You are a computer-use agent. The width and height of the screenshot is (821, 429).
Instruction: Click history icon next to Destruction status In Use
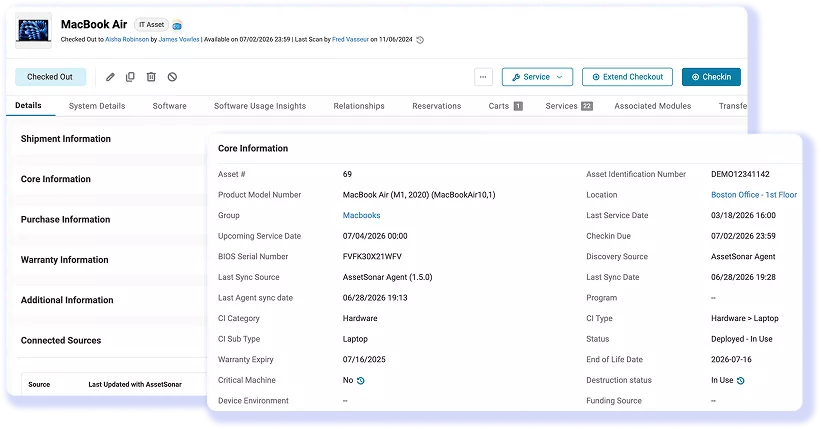[740, 381]
